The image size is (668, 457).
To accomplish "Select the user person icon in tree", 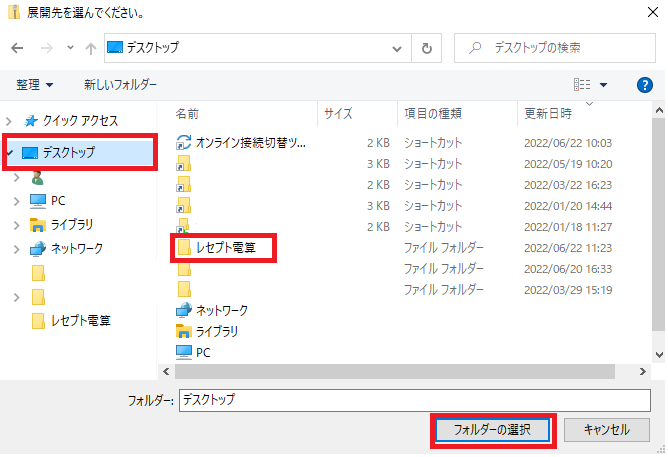I will (37, 177).
